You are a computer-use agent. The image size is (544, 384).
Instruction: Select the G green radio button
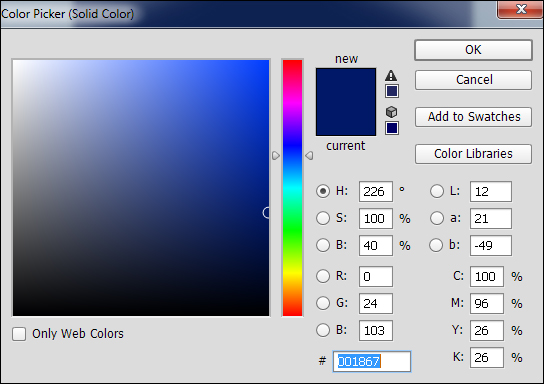323,303
